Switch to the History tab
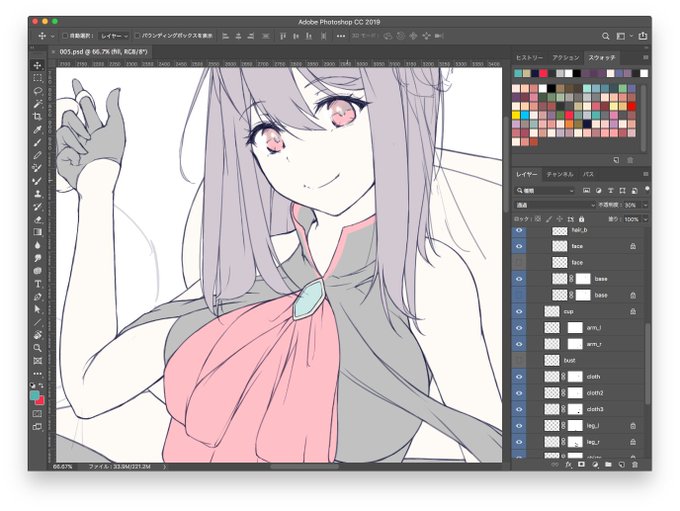Screen dimensions: 680x511 pos(529,57)
